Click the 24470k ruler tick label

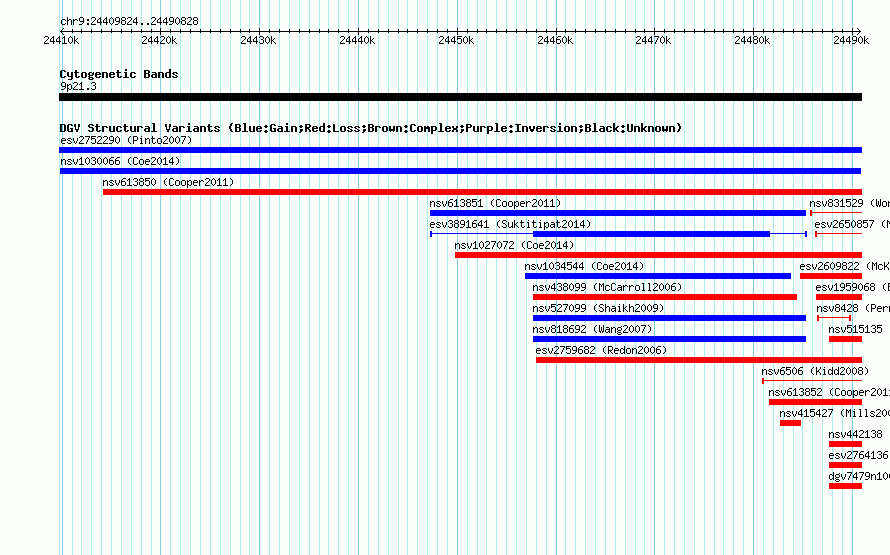(x=653, y=40)
